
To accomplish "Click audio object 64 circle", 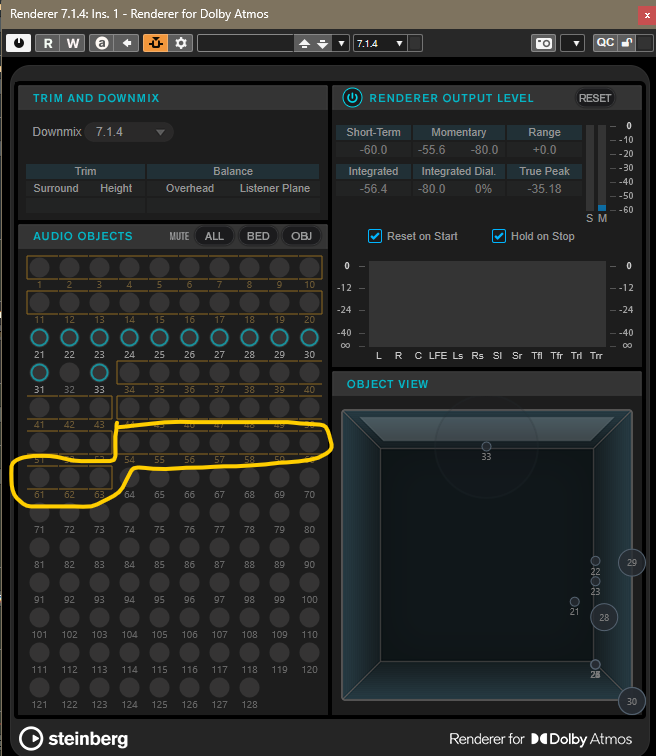I will pos(129,478).
